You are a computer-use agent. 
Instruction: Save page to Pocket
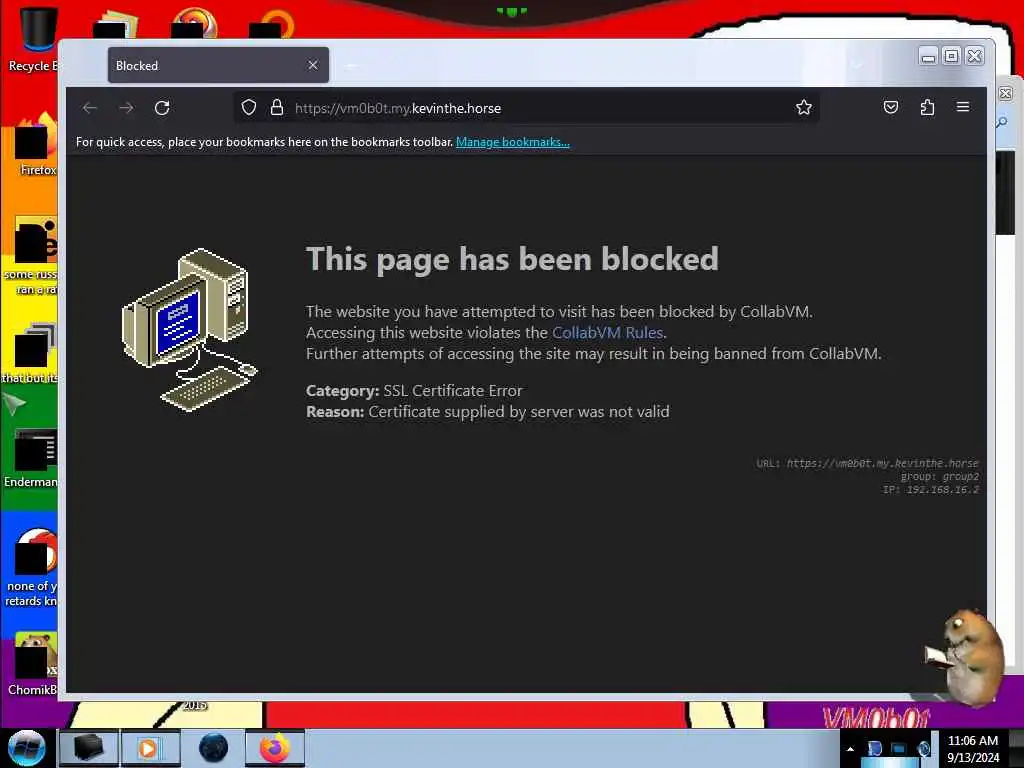point(891,107)
